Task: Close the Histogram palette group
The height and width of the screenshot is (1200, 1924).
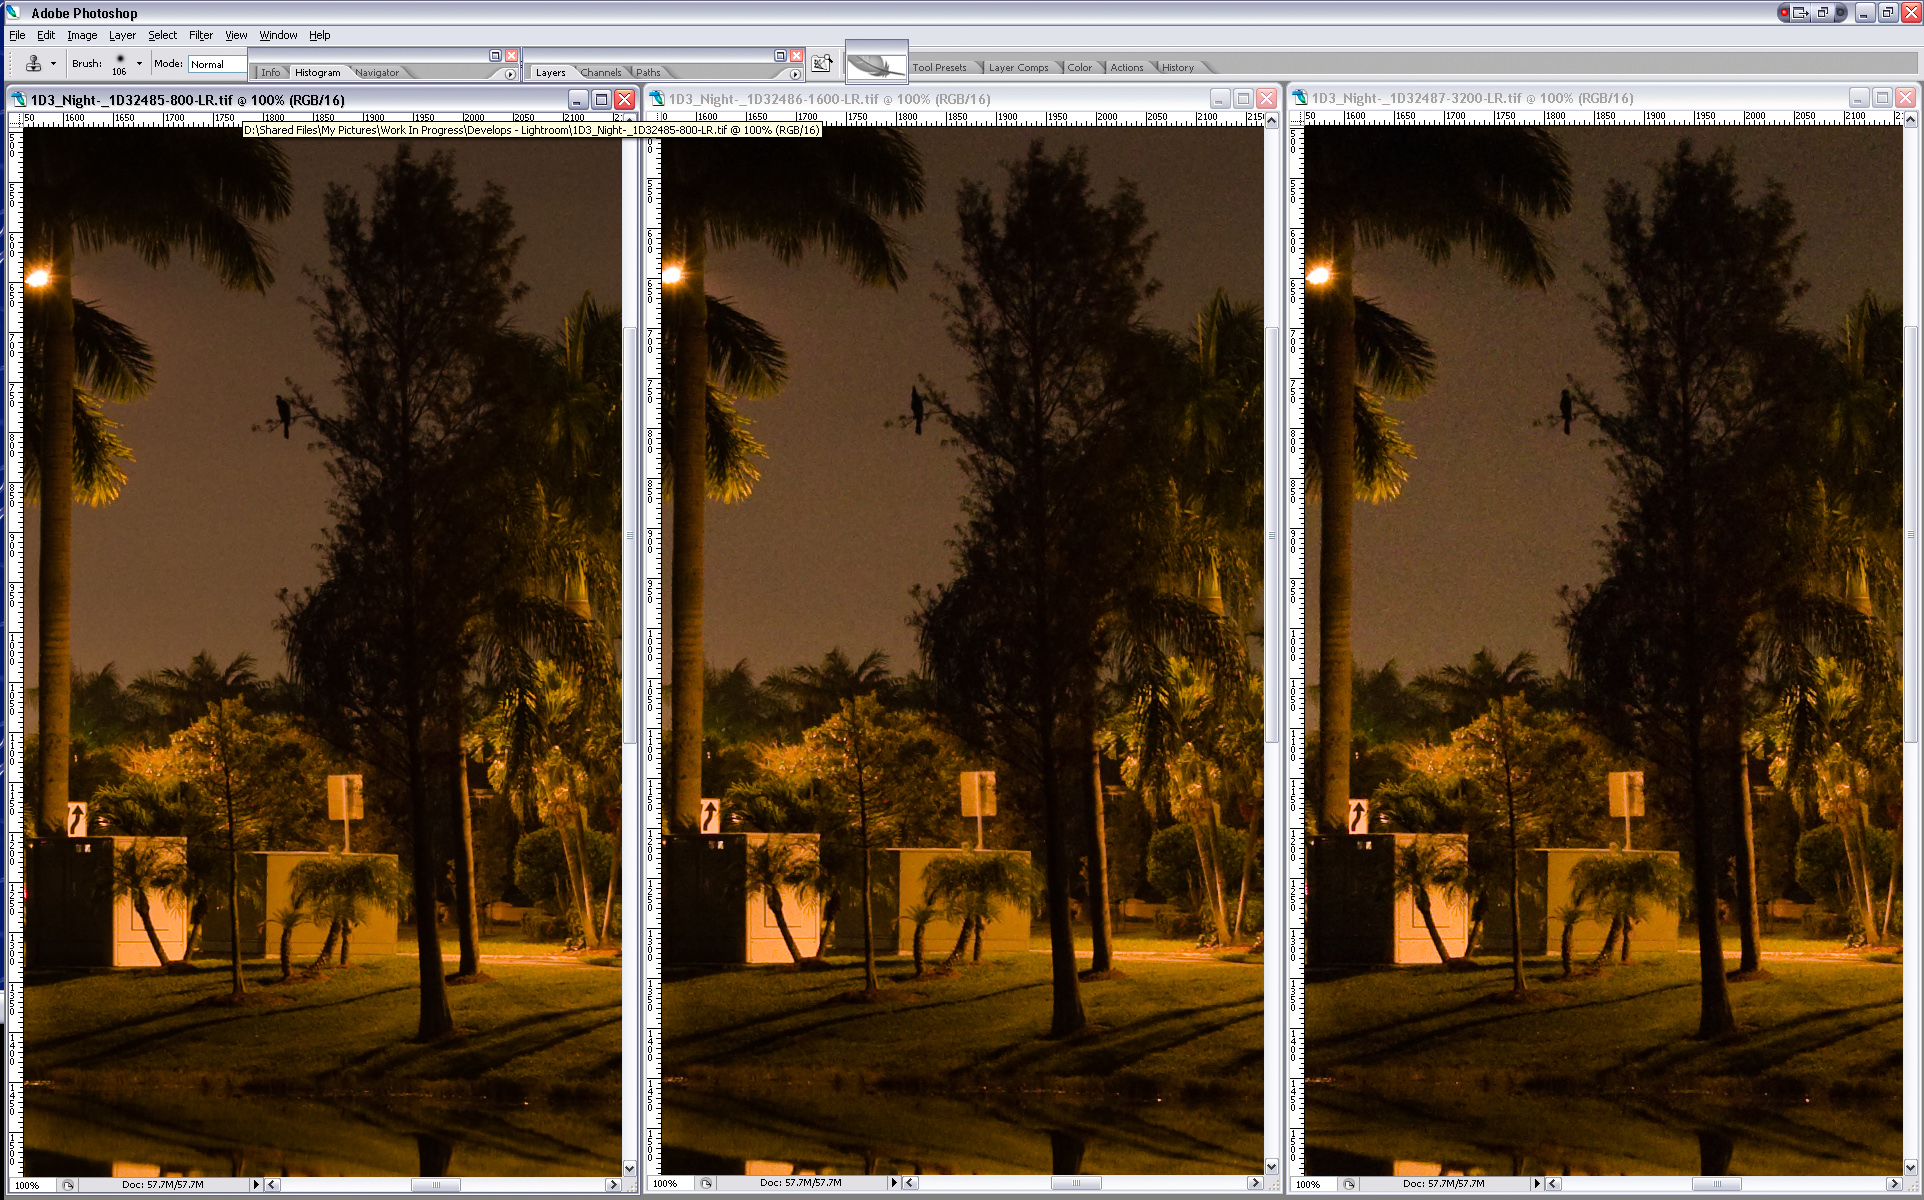Action: coord(511,56)
